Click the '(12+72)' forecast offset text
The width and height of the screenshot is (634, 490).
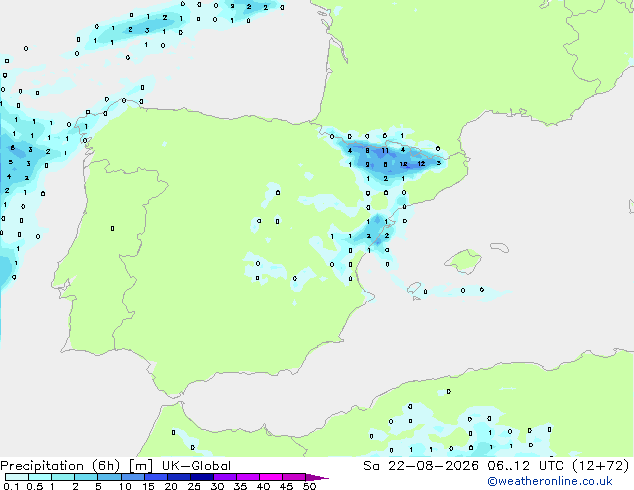coord(601,466)
